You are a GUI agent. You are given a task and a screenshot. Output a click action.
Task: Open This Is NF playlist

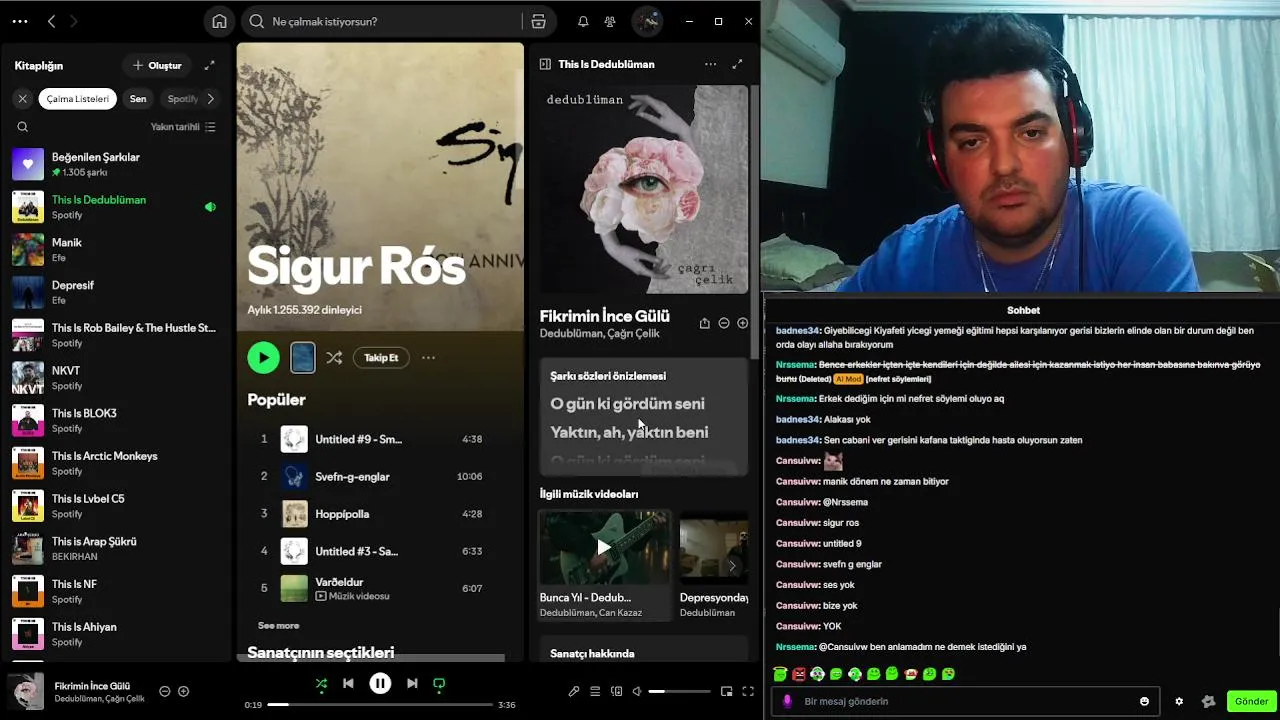[117, 591]
